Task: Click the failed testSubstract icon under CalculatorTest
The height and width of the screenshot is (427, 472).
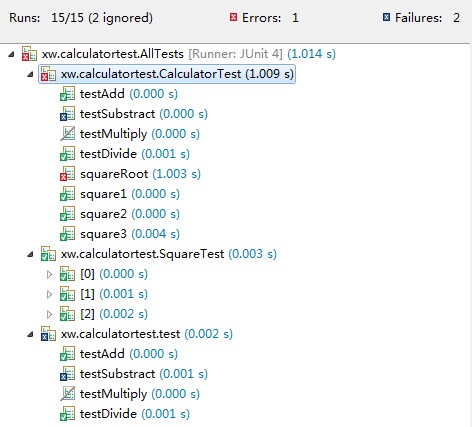Action: (67, 114)
